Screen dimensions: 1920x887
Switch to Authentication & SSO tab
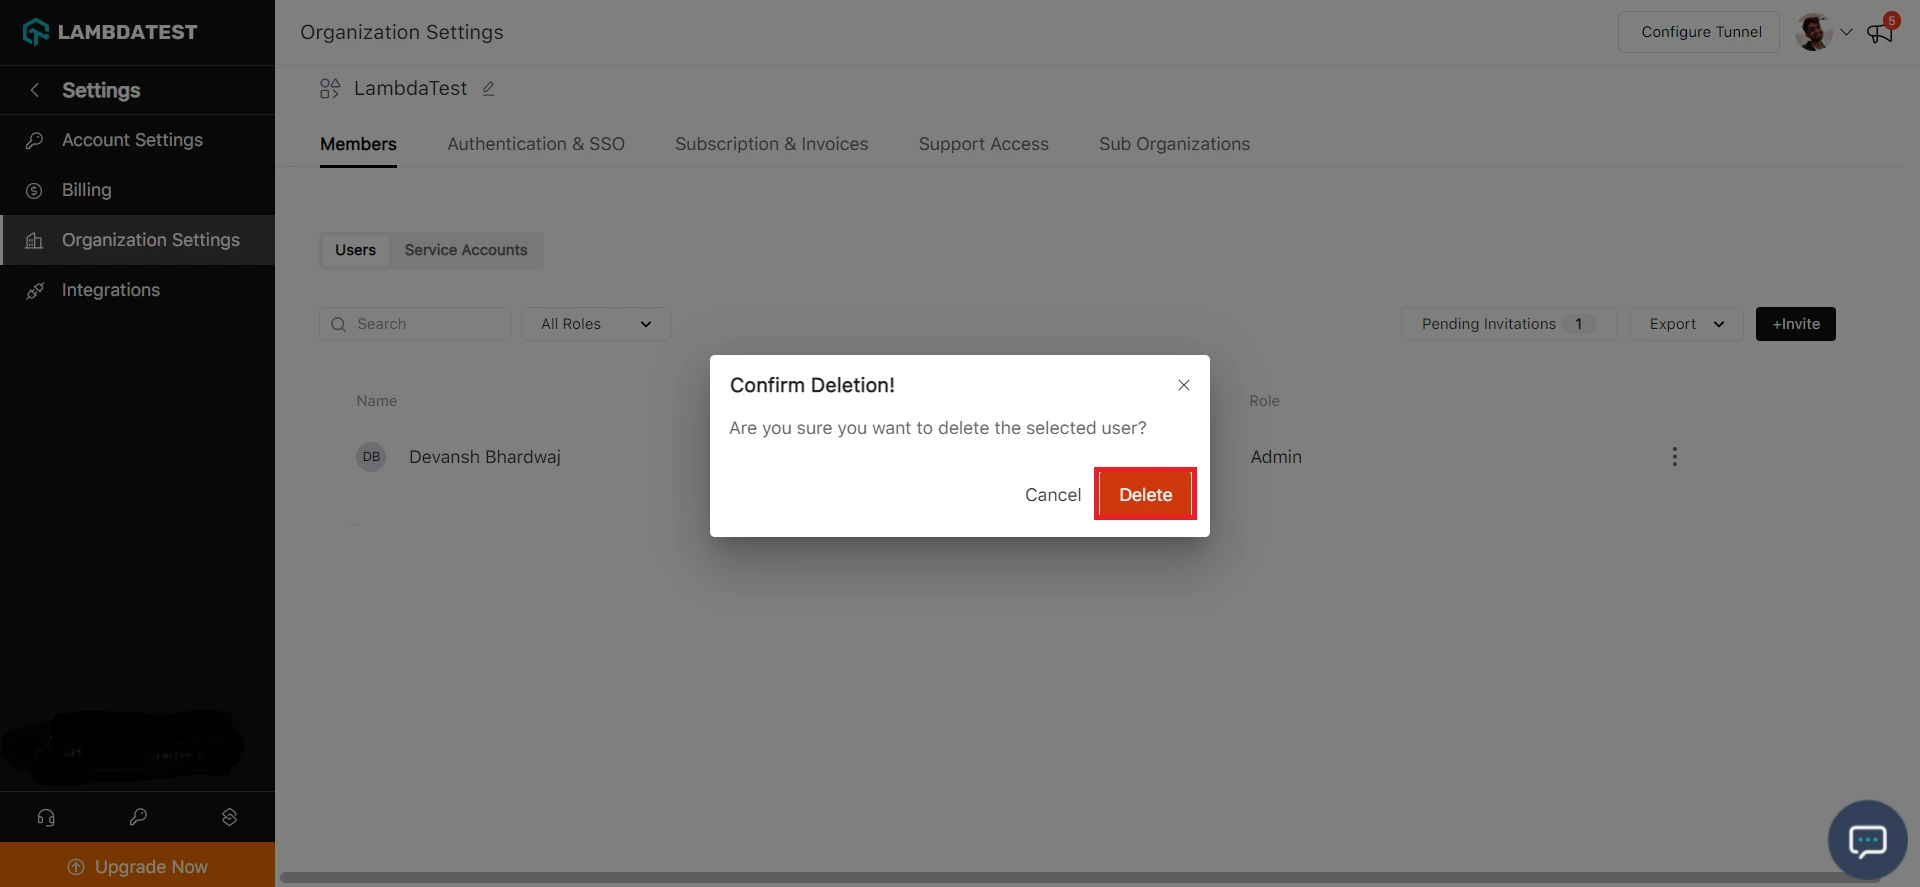(536, 144)
